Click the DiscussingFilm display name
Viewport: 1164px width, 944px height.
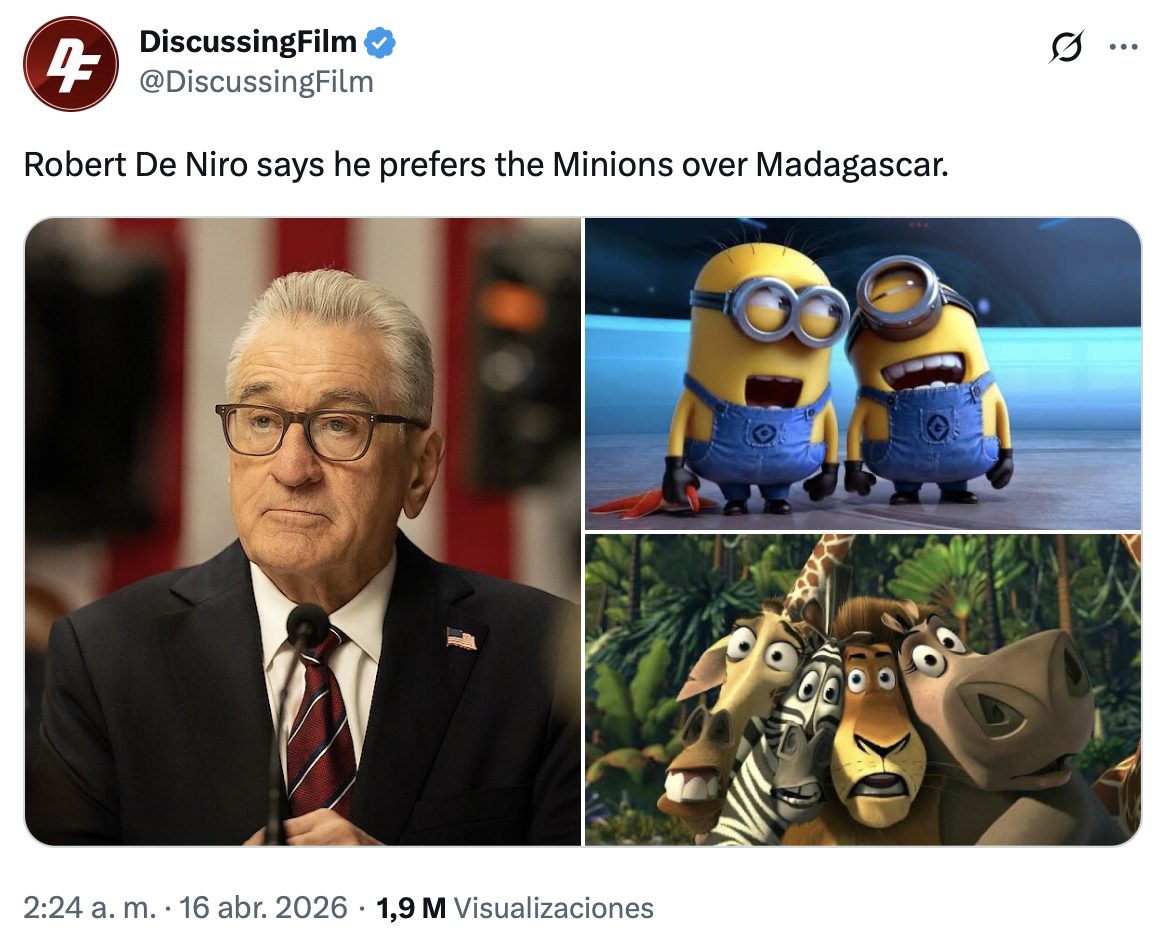pyautogui.click(x=248, y=42)
